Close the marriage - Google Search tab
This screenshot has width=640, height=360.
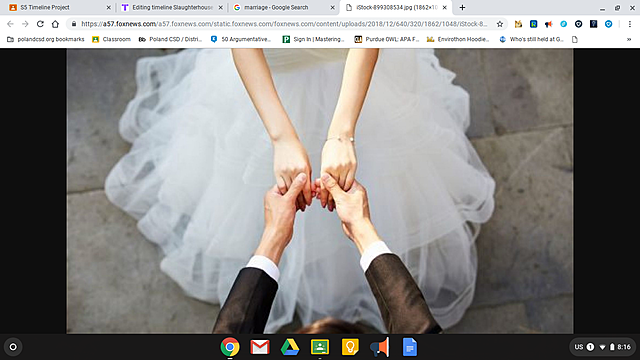click(332, 7)
